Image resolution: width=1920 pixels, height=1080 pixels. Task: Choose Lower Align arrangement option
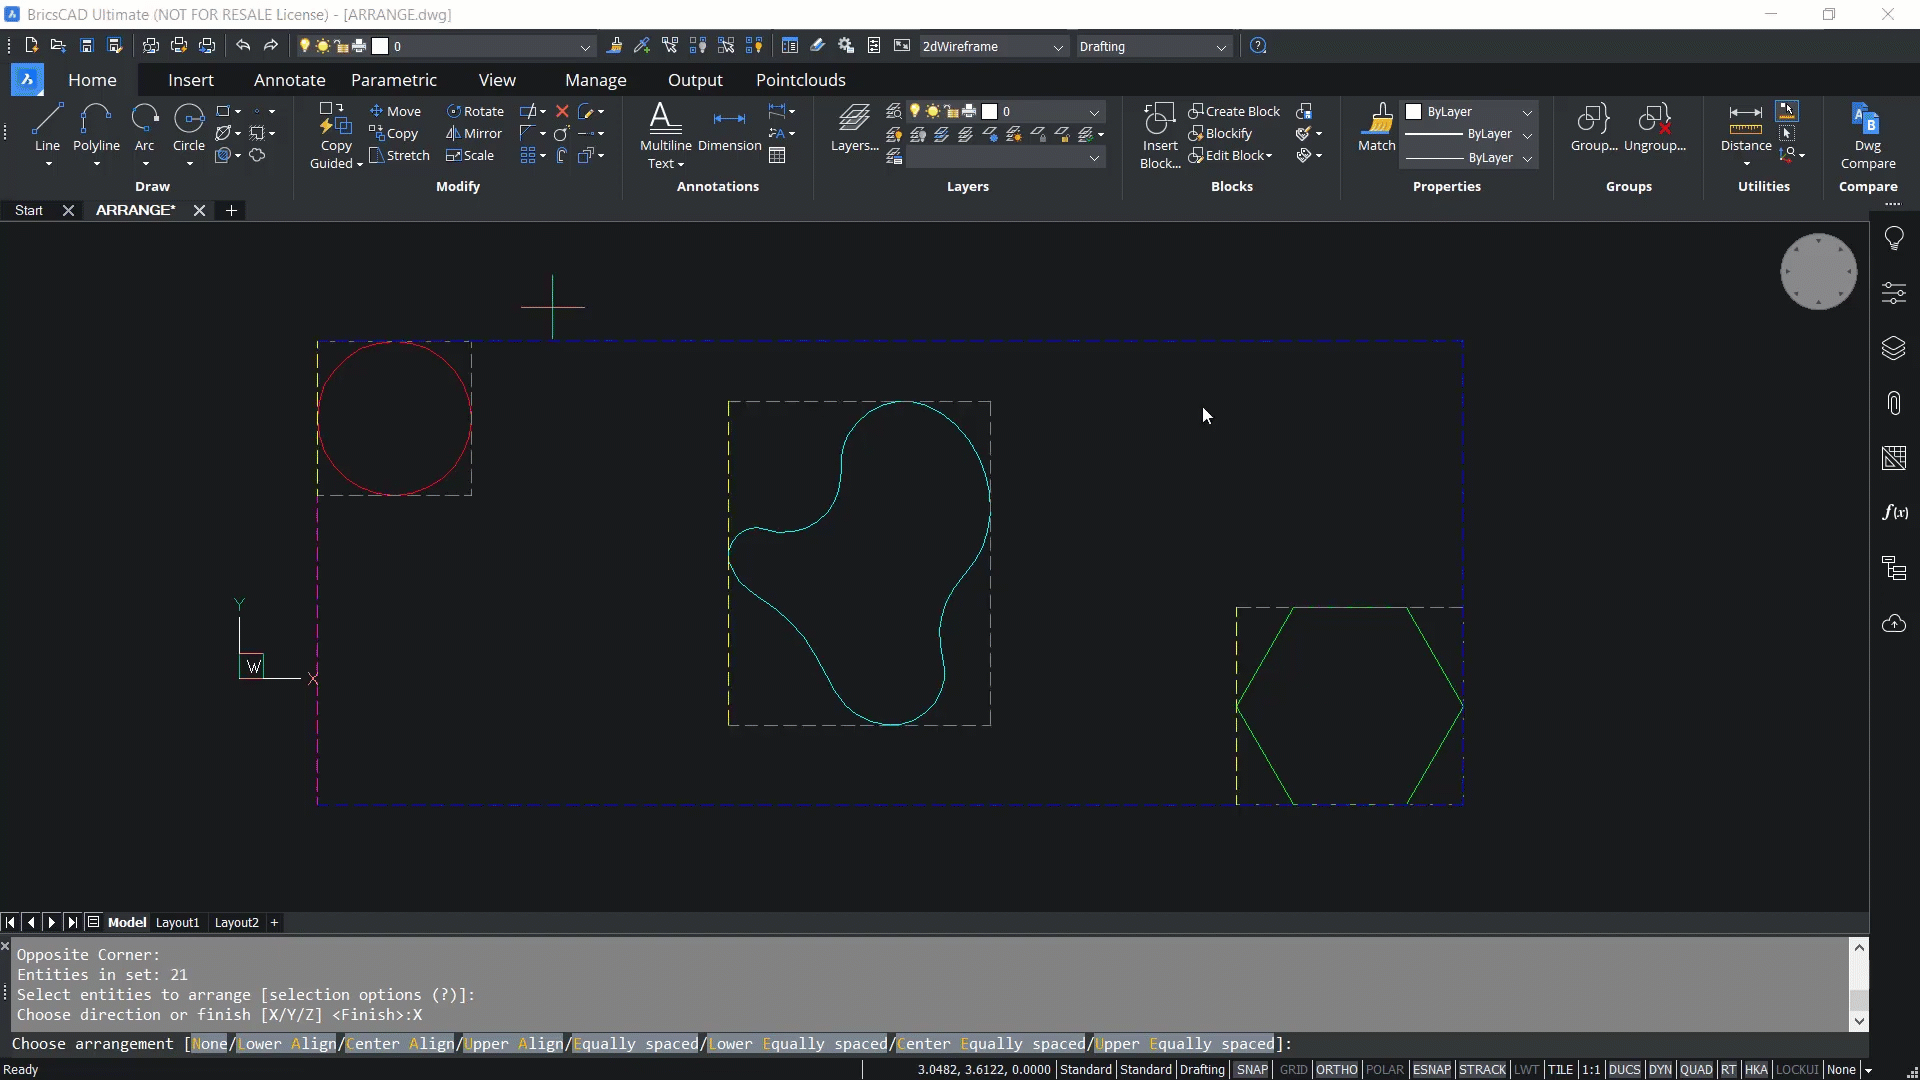pyautogui.click(x=286, y=1044)
